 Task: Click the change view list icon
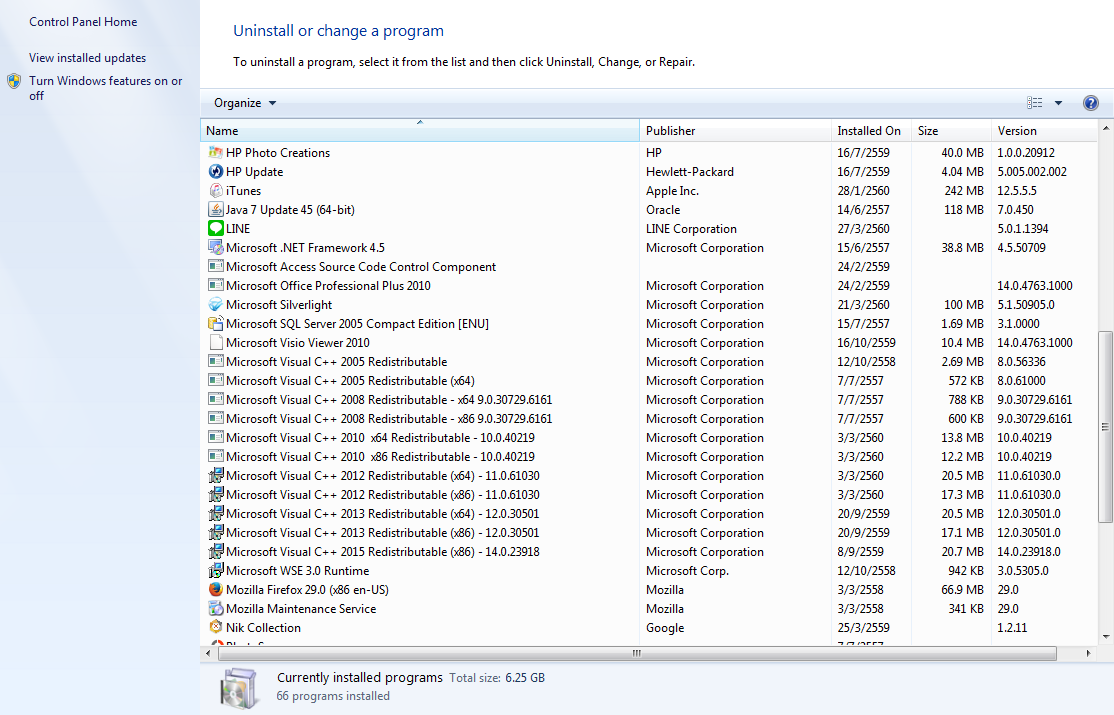[1034, 103]
